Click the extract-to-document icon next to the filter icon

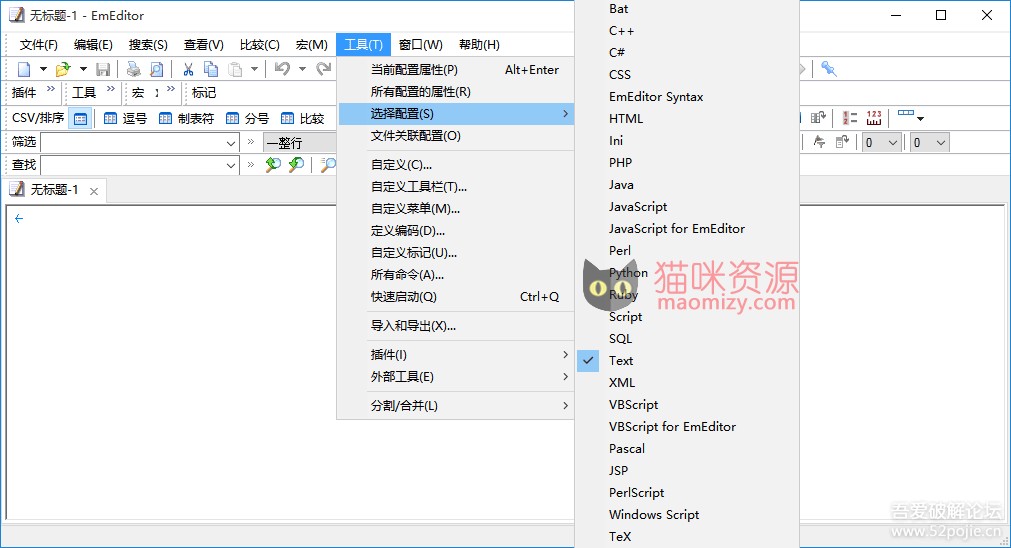(x=842, y=142)
